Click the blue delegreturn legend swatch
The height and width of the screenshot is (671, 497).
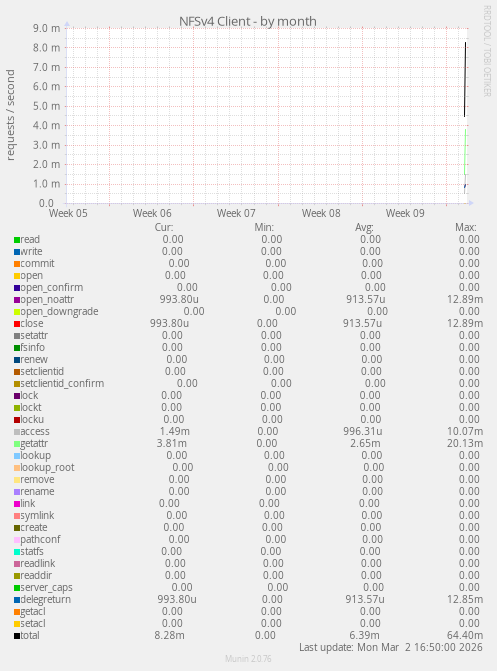[x=17, y=600]
